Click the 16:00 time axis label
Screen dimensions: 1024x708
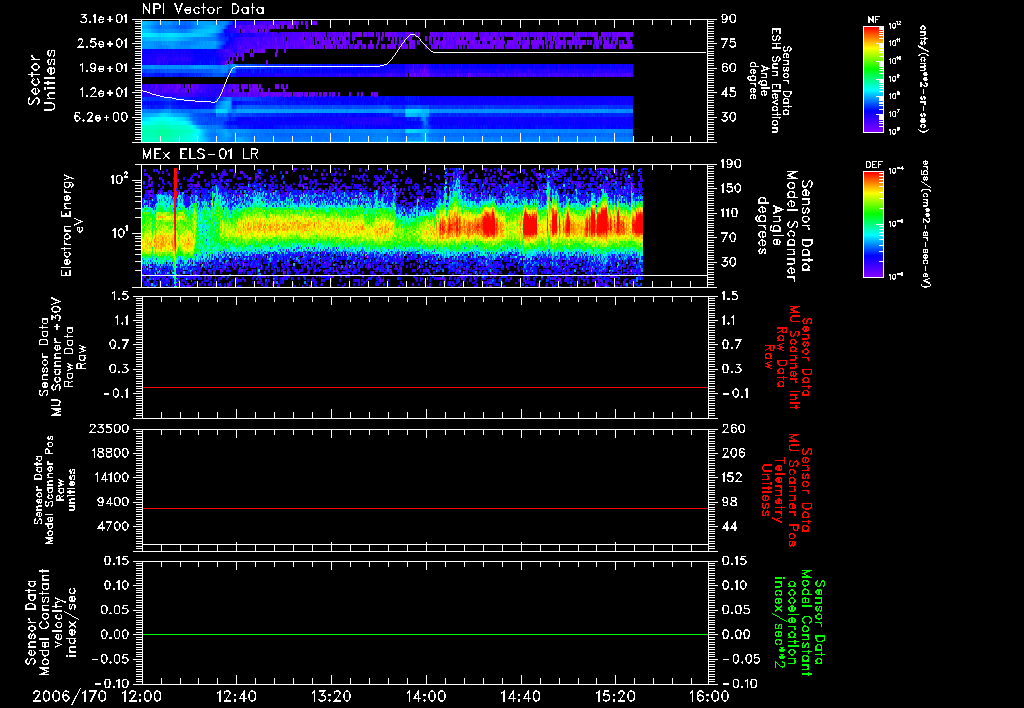709,696
